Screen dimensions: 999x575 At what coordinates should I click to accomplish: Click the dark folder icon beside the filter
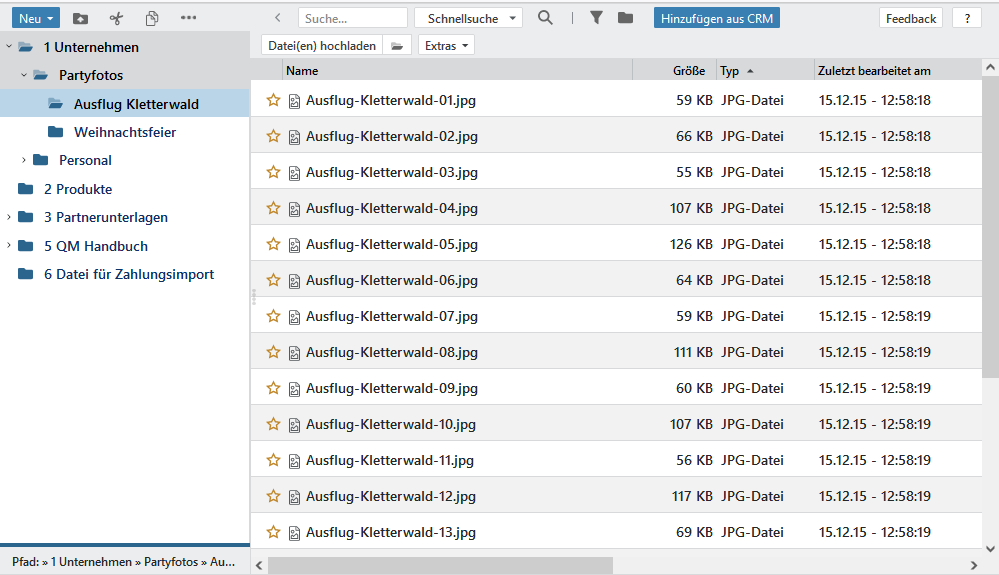coord(625,18)
